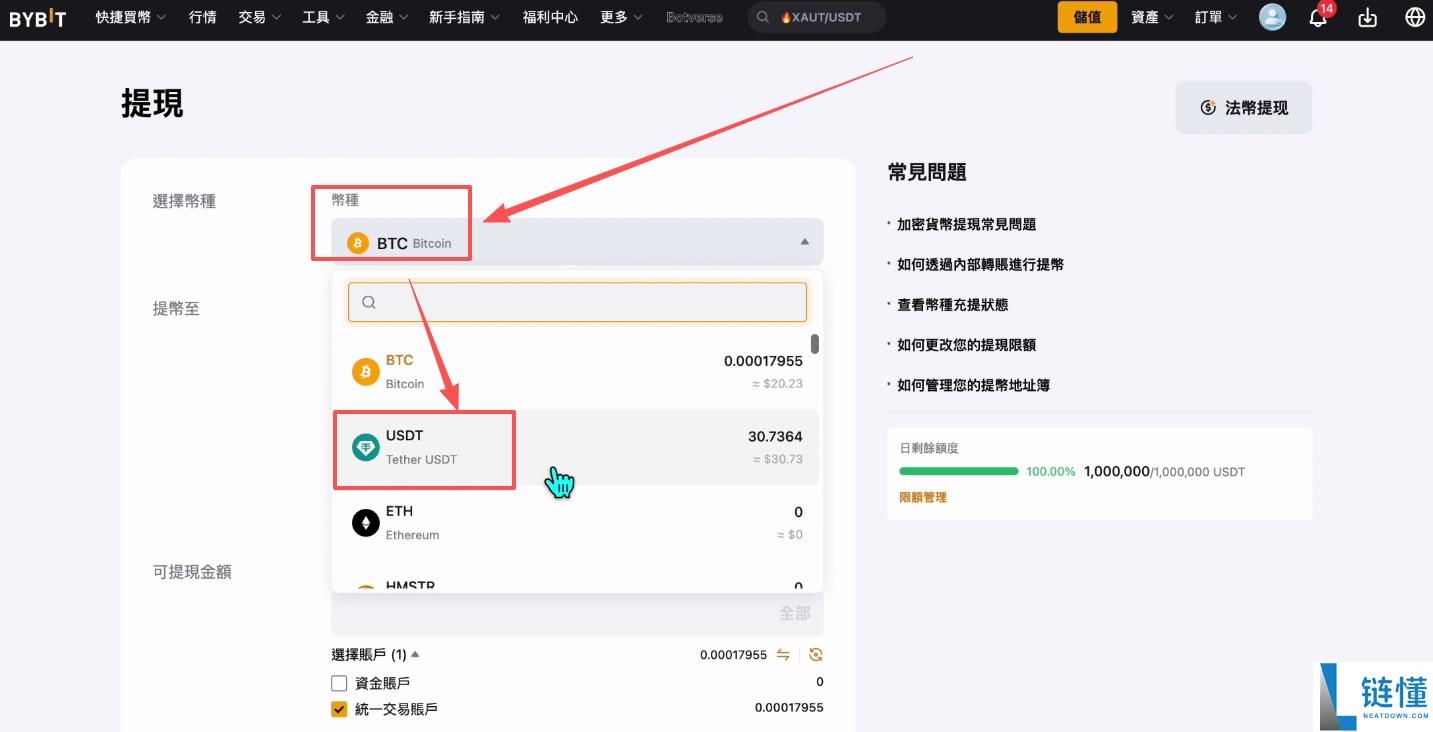1433x732 pixels.
Task: Open the 行情 menu item
Action: pyautogui.click(x=202, y=17)
